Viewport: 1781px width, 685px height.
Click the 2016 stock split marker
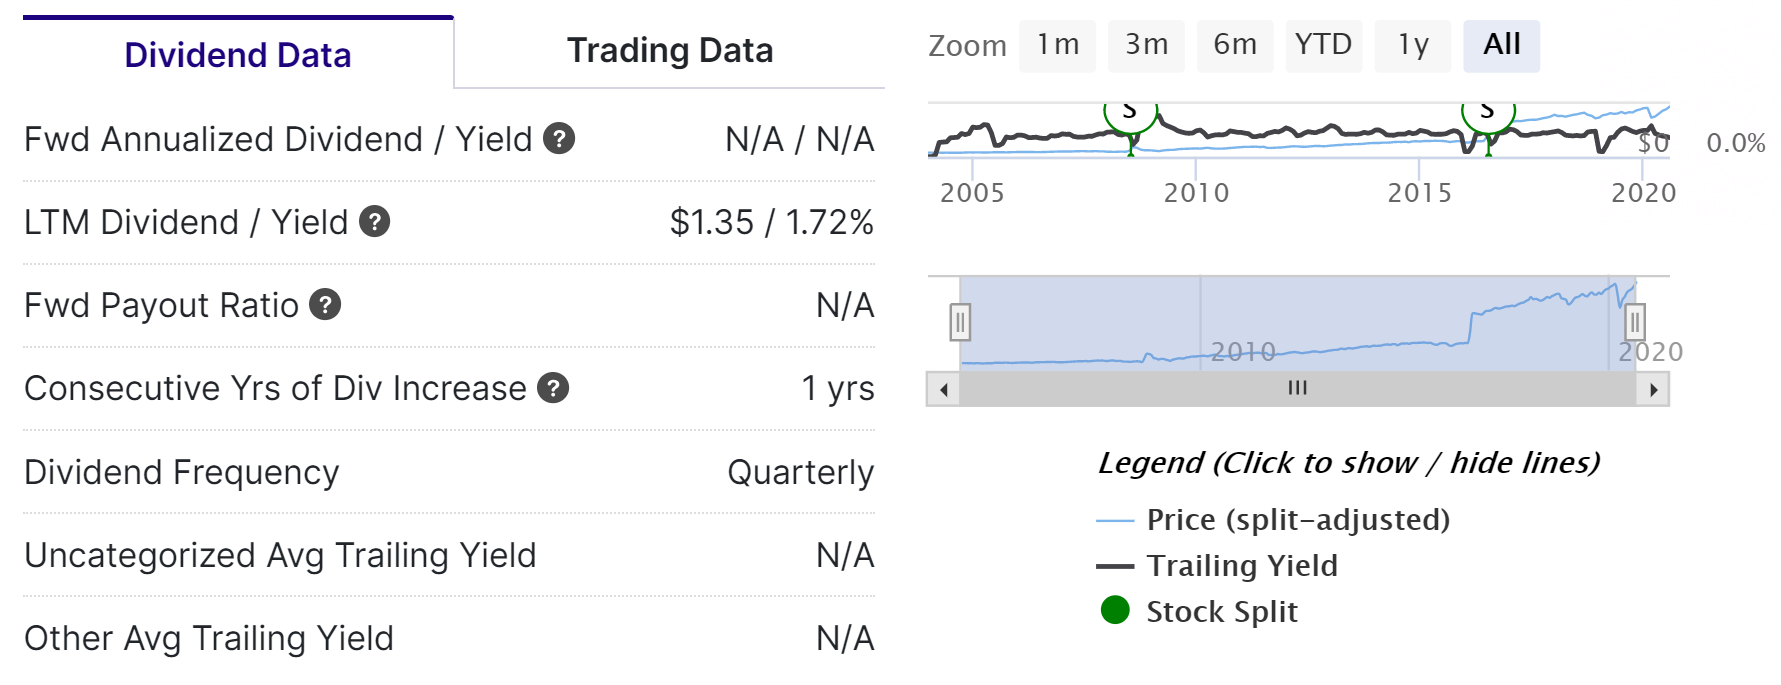pos(1488,113)
